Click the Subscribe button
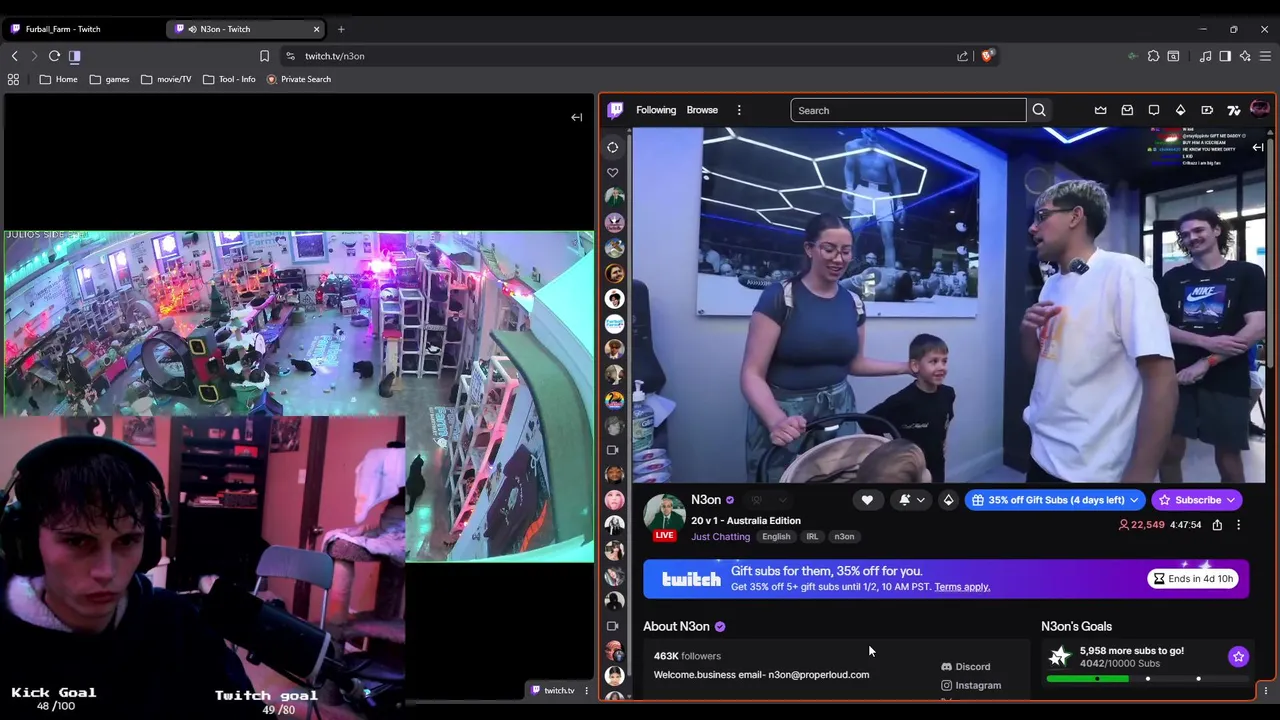 click(x=1198, y=500)
